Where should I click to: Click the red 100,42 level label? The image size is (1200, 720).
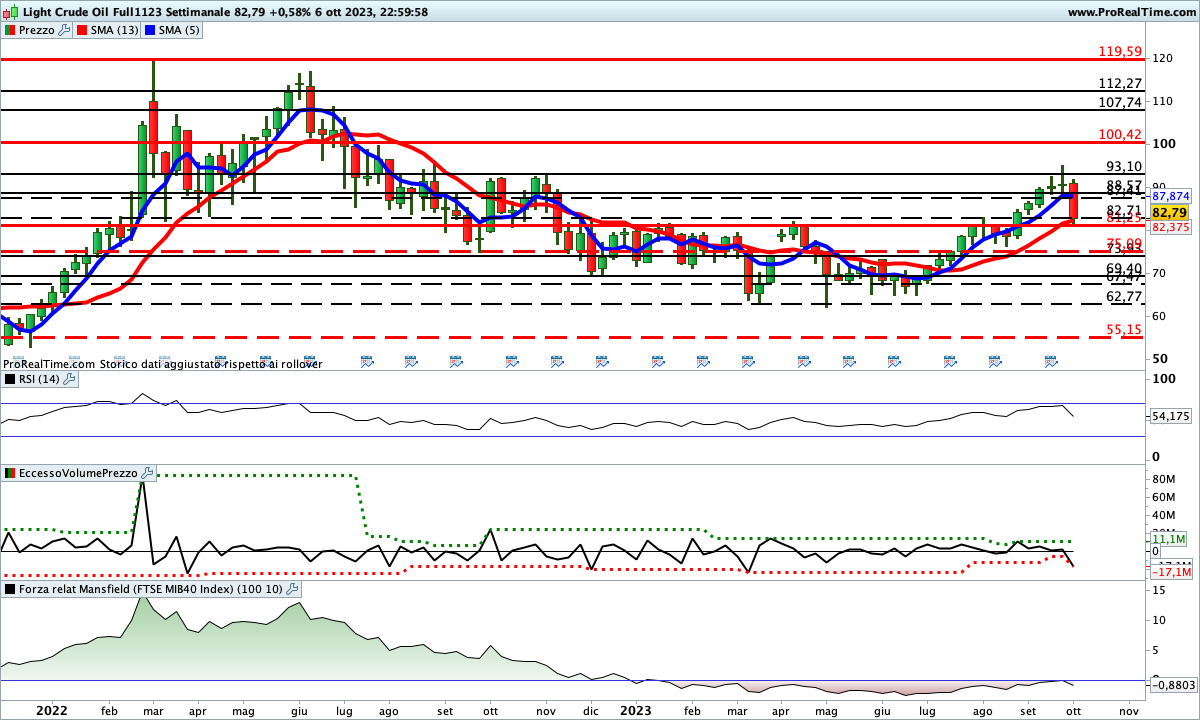[x=1120, y=134]
